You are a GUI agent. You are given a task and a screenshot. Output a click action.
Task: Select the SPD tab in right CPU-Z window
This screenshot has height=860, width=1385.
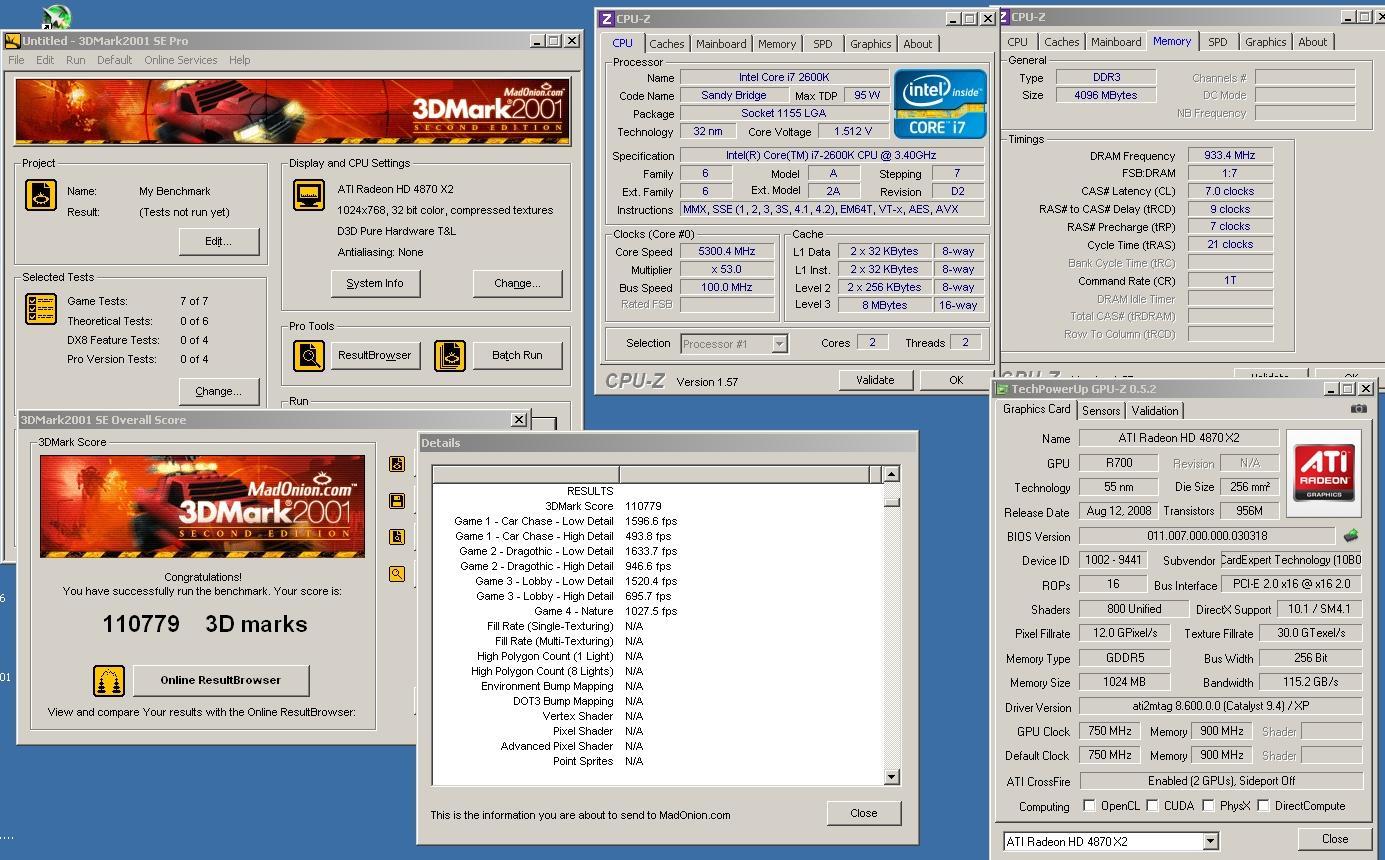tap(1217, 42)
